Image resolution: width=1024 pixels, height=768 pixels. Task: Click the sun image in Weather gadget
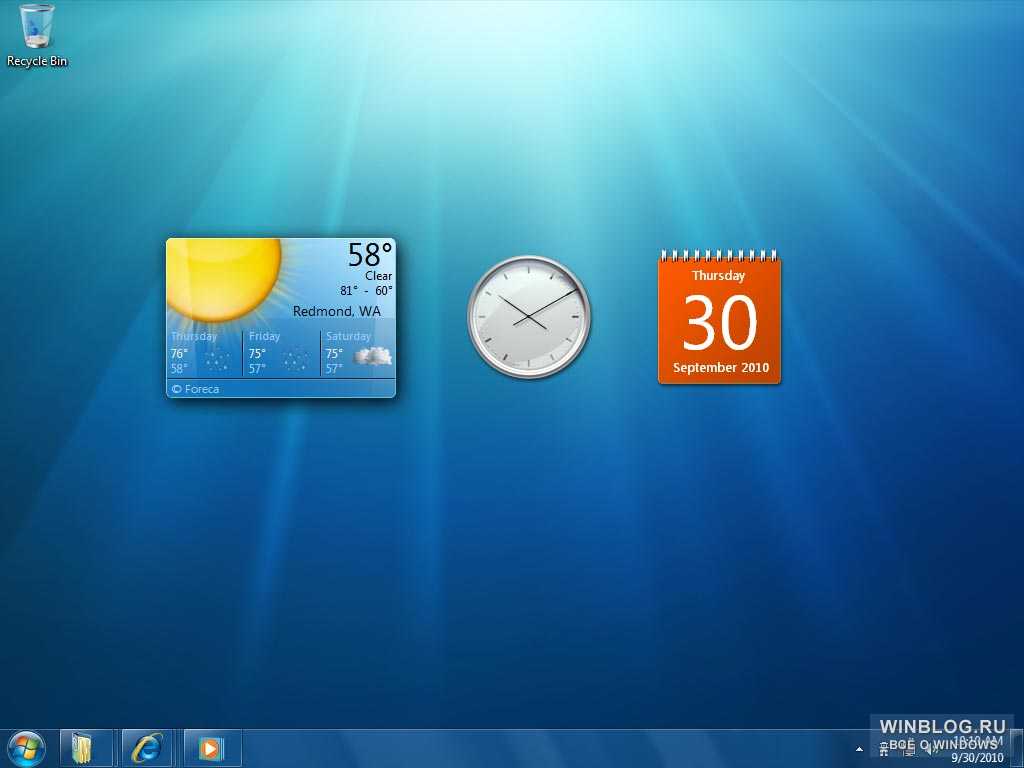coord(224,278)
